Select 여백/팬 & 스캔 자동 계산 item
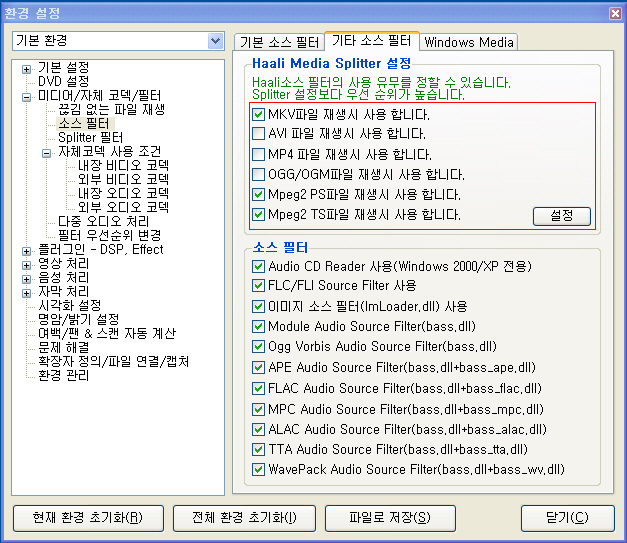 click(x=107, y=333)
